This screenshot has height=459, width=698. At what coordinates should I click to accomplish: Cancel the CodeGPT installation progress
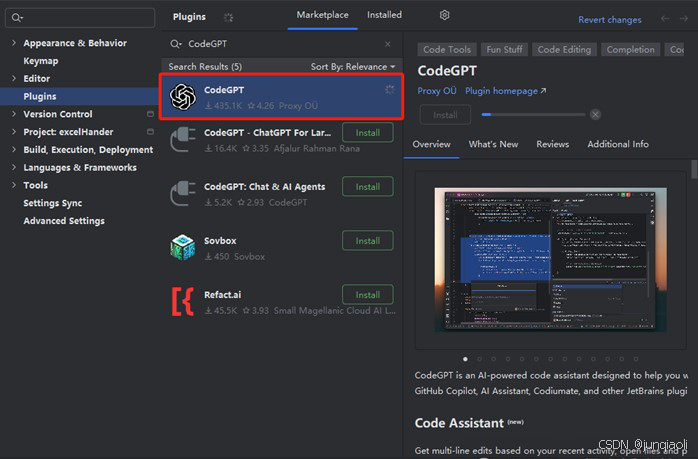point(595,114)
